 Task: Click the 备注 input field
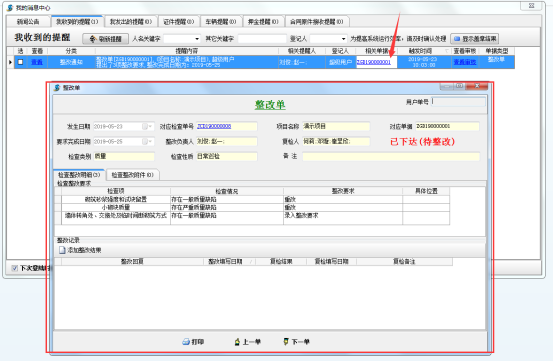click(x=391, y=156)
